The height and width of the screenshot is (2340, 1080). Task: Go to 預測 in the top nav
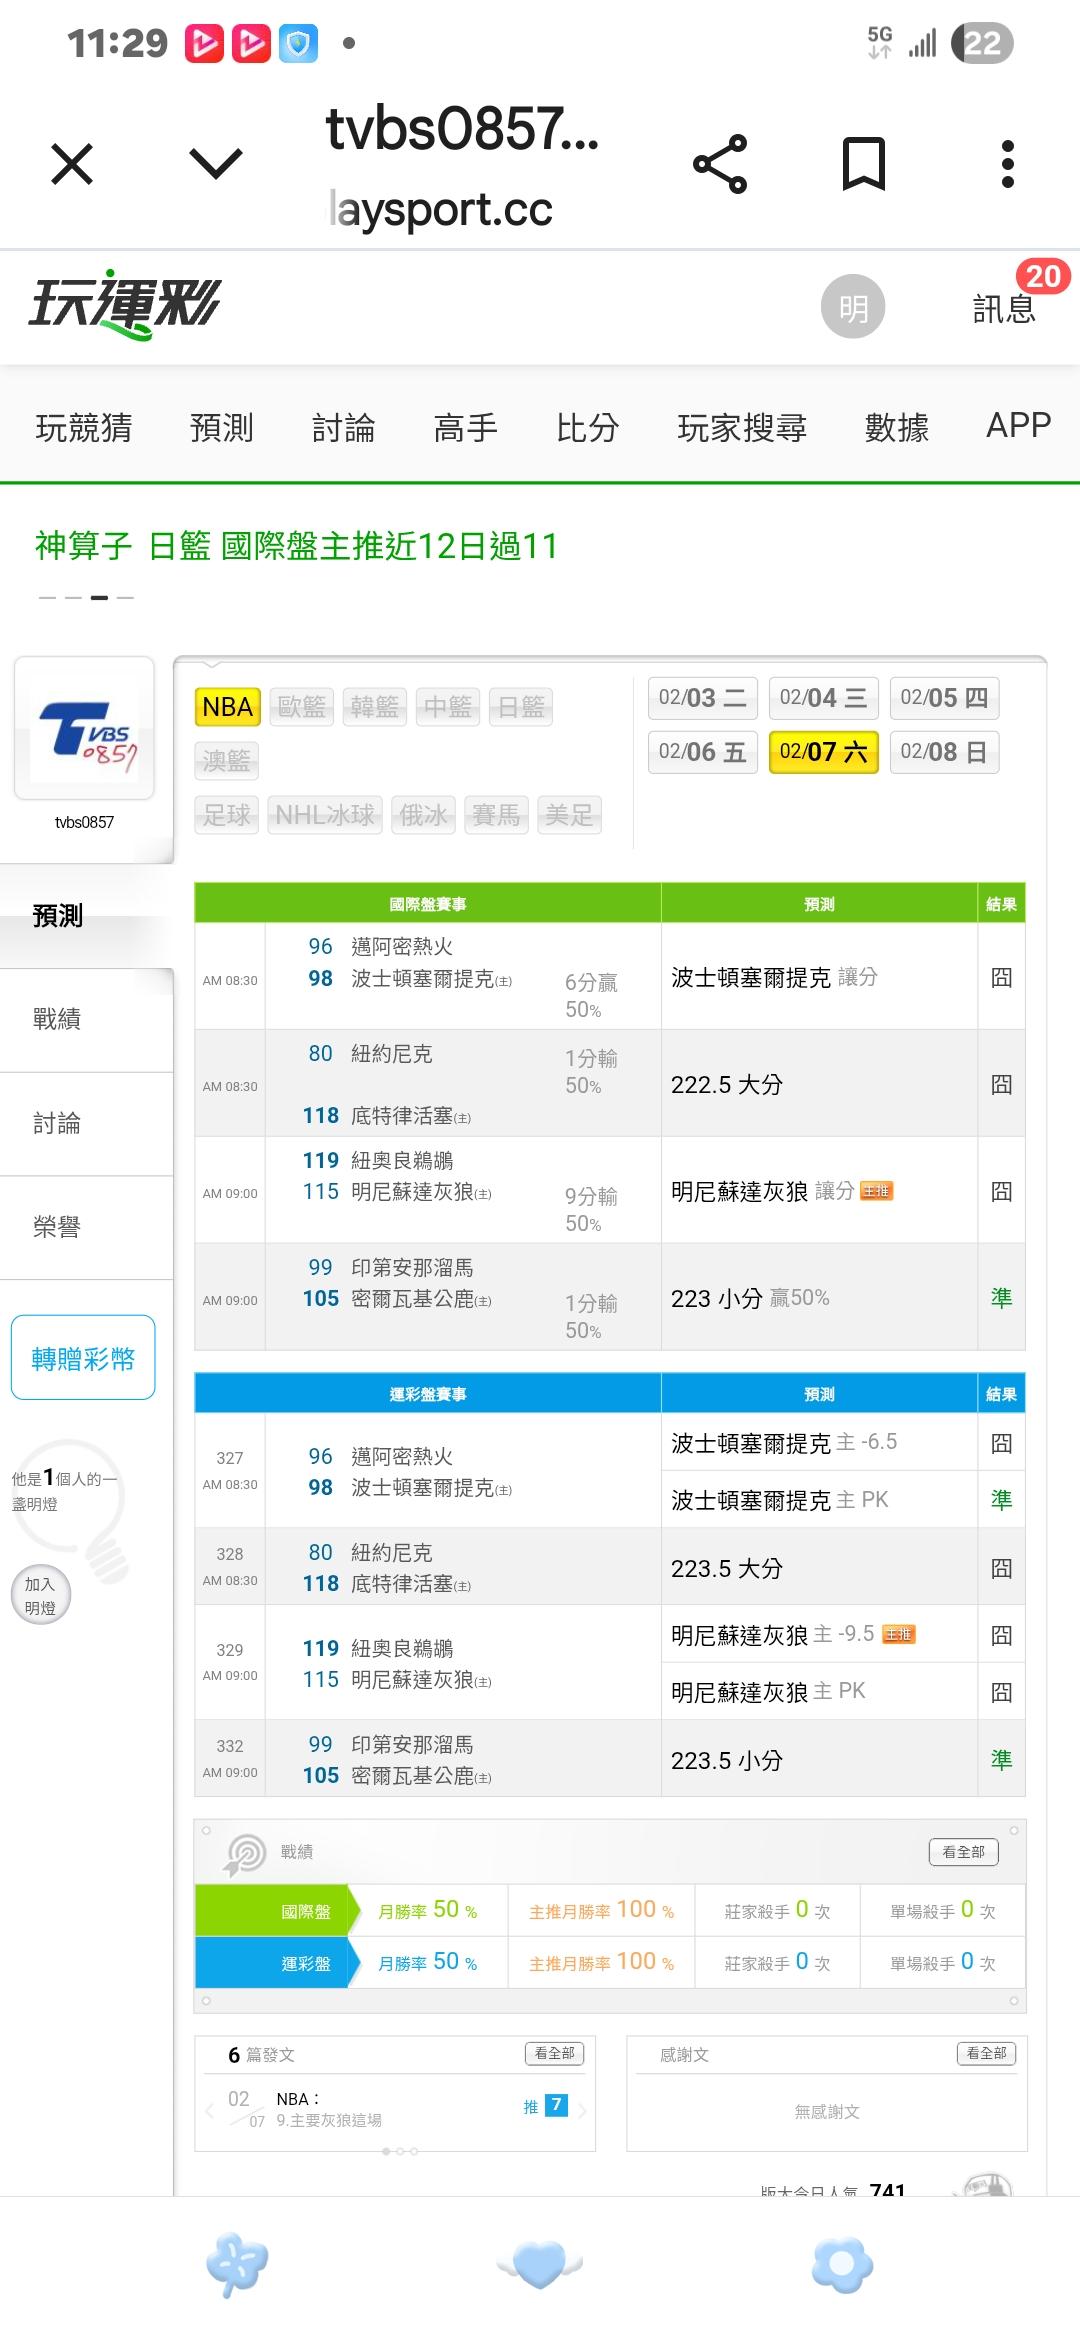[x=222, y=428]
